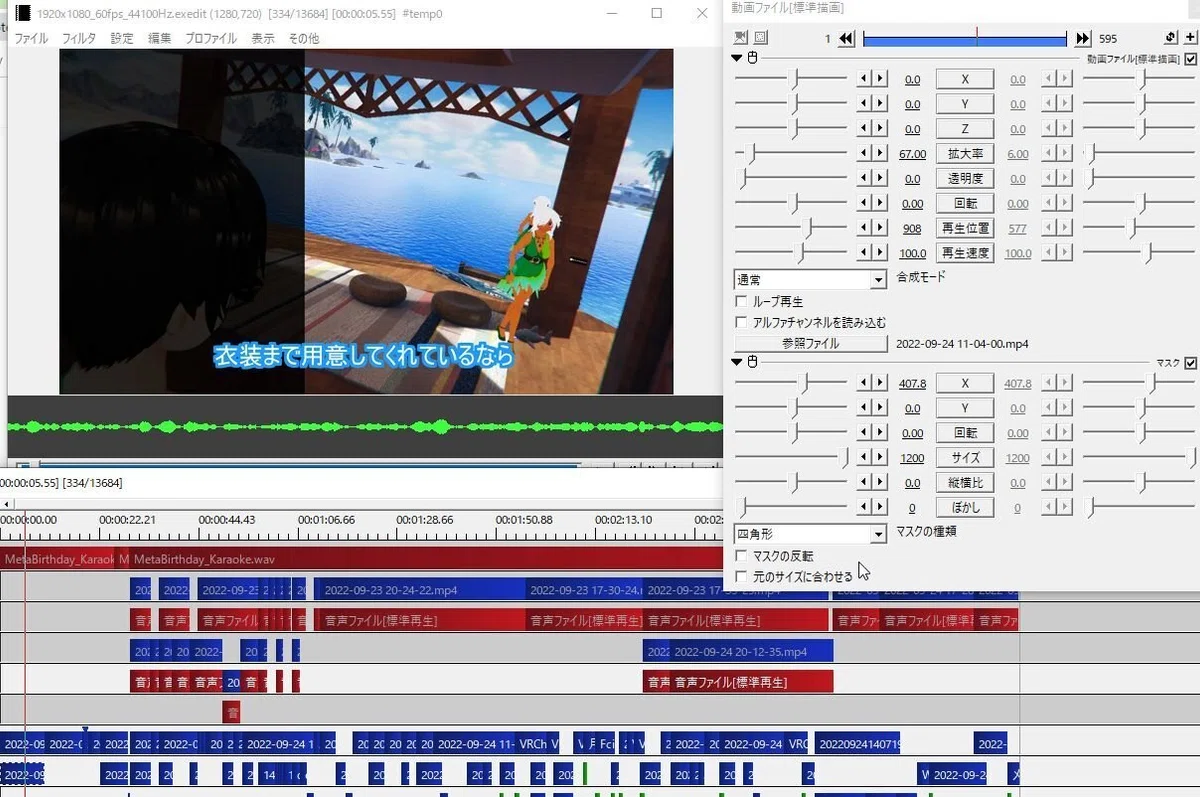Decrease 透明度 value with the left arrow
The image size is (1200, 797).
pos(864,179)
